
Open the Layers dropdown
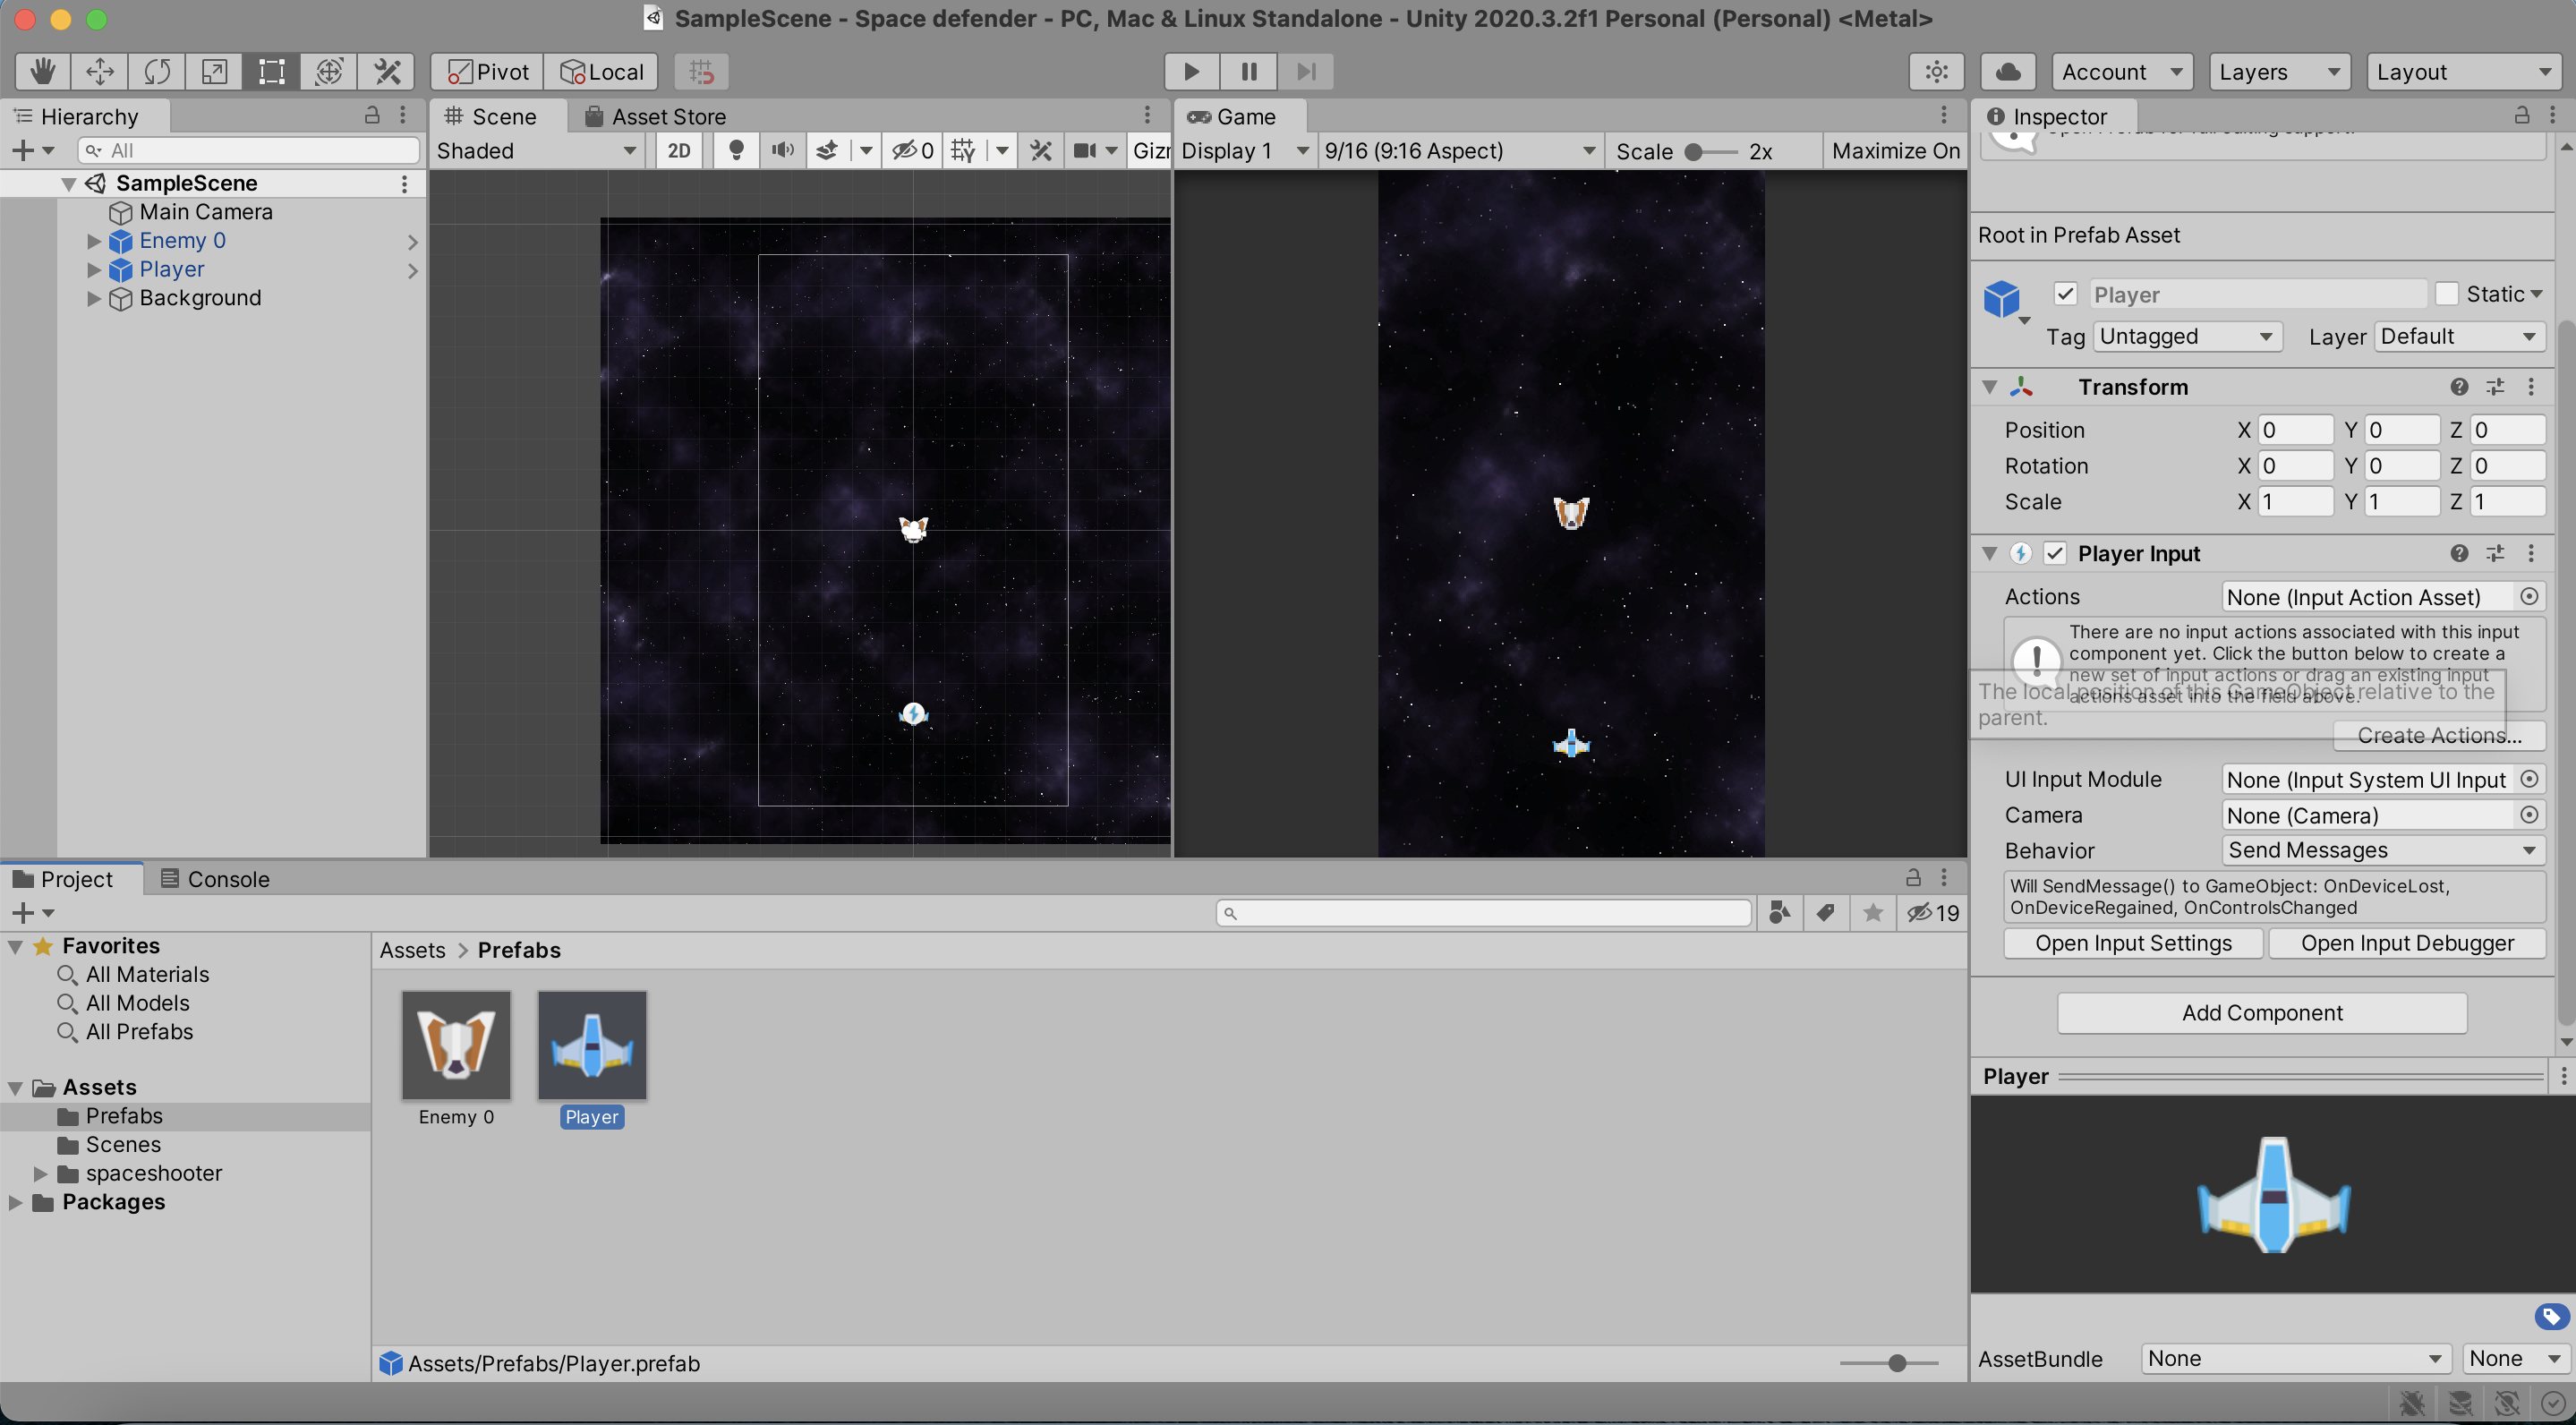(2279, 72)
